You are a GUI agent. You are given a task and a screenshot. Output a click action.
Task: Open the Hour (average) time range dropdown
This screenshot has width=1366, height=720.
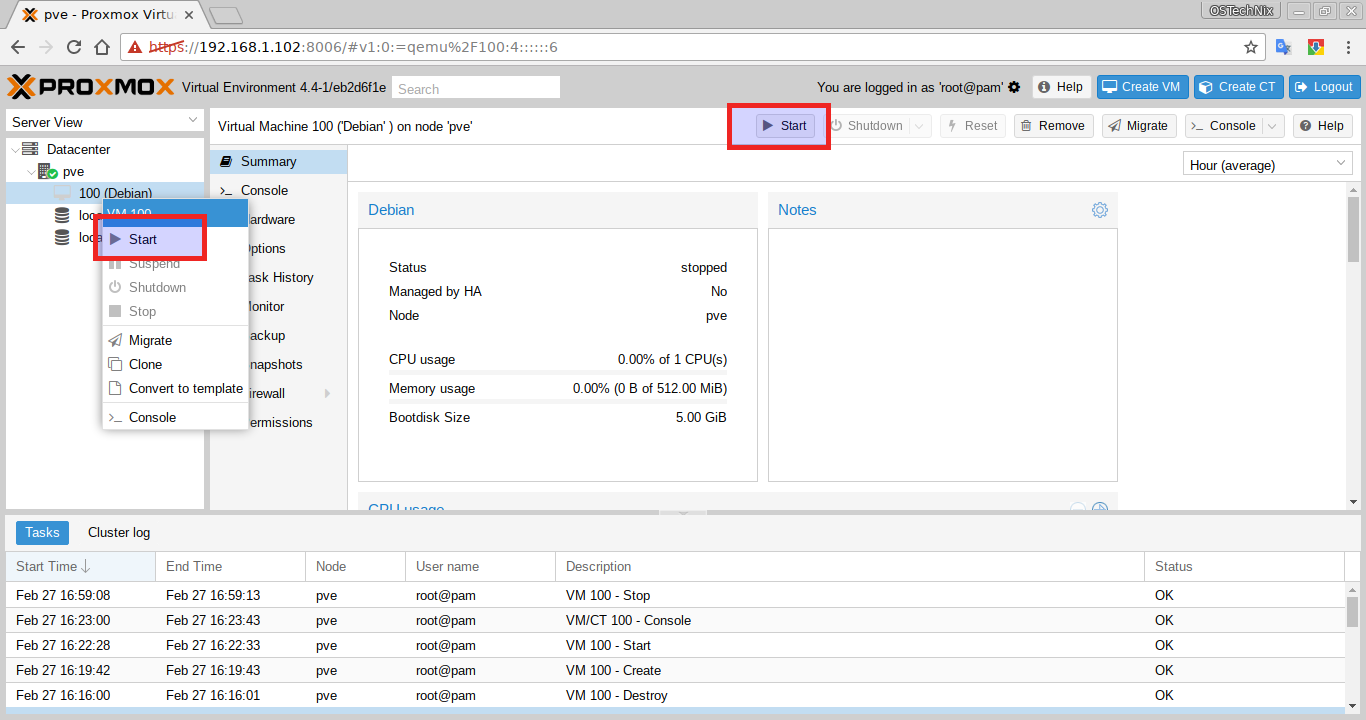1268,164
